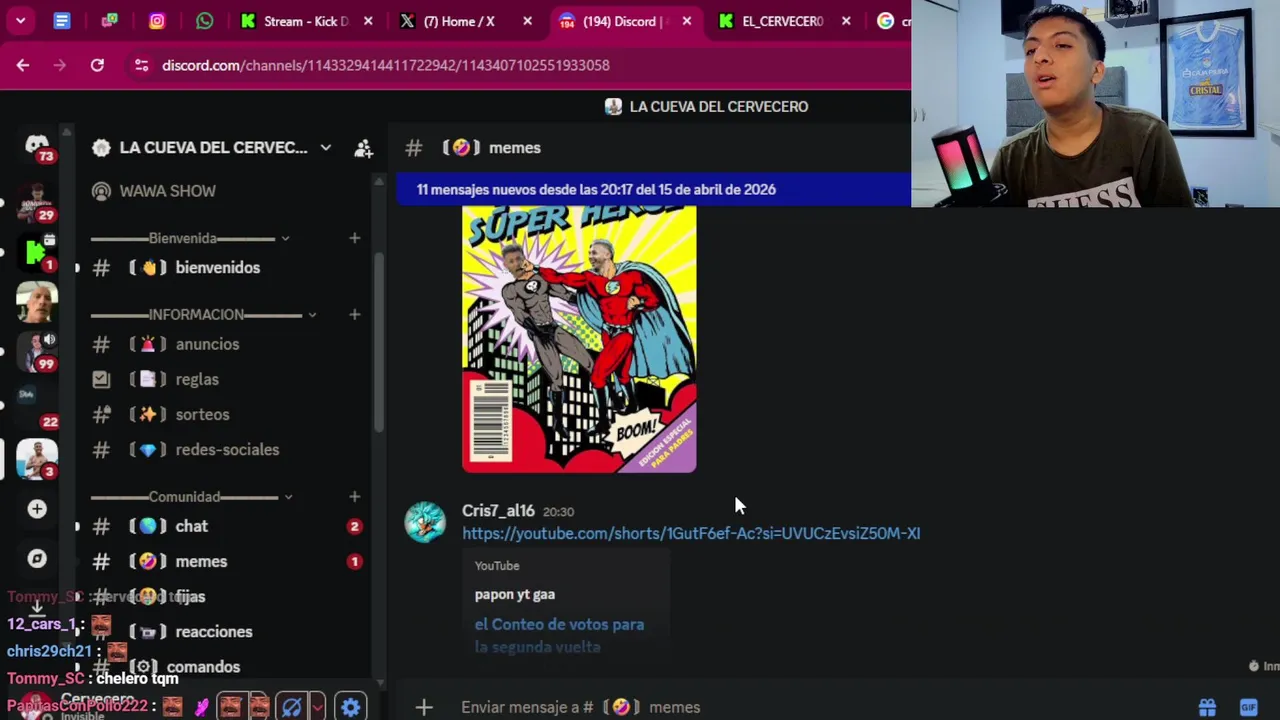Click the browser back arrow
Viewport: 1280px width, 720px height.
pyautogui.click(x=23, y=65)
